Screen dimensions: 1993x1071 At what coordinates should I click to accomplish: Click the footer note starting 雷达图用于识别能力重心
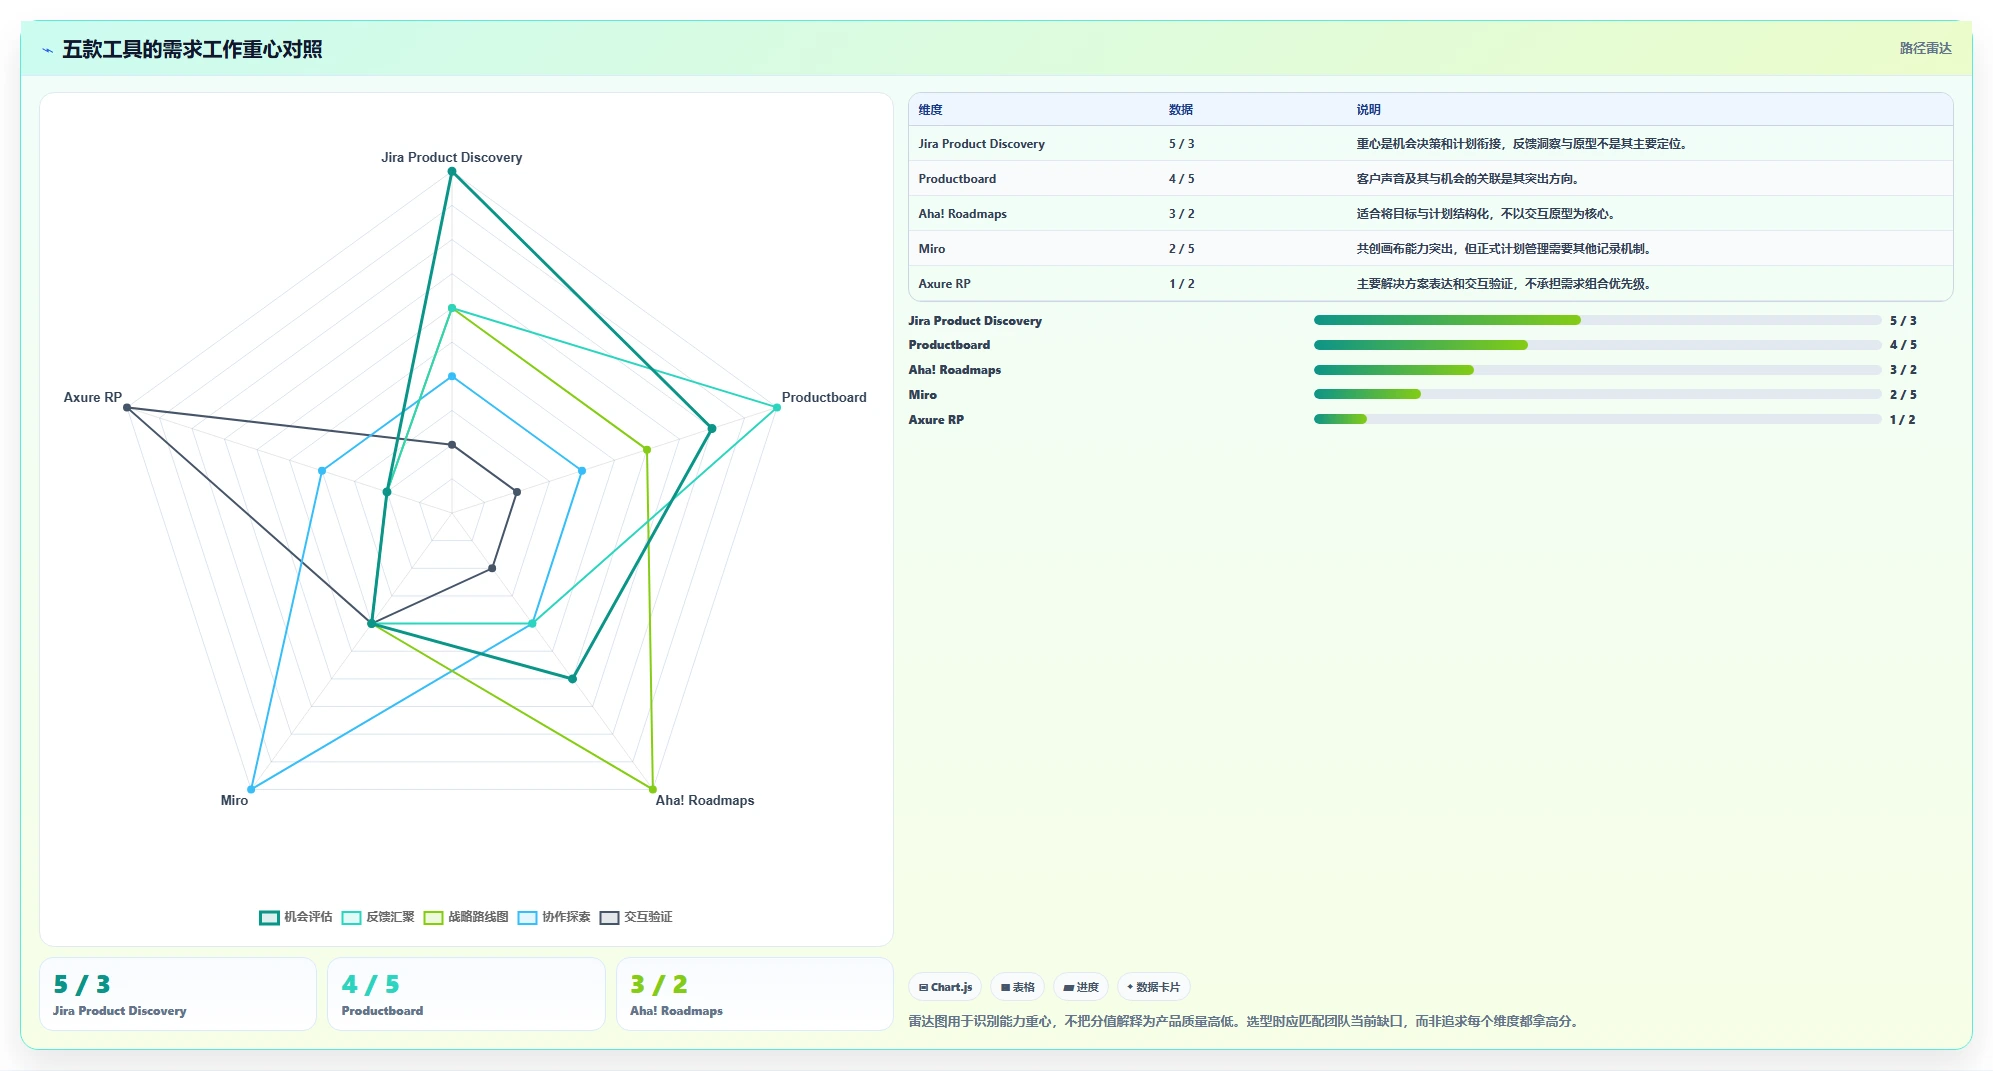click(x=1245, y=1021)
